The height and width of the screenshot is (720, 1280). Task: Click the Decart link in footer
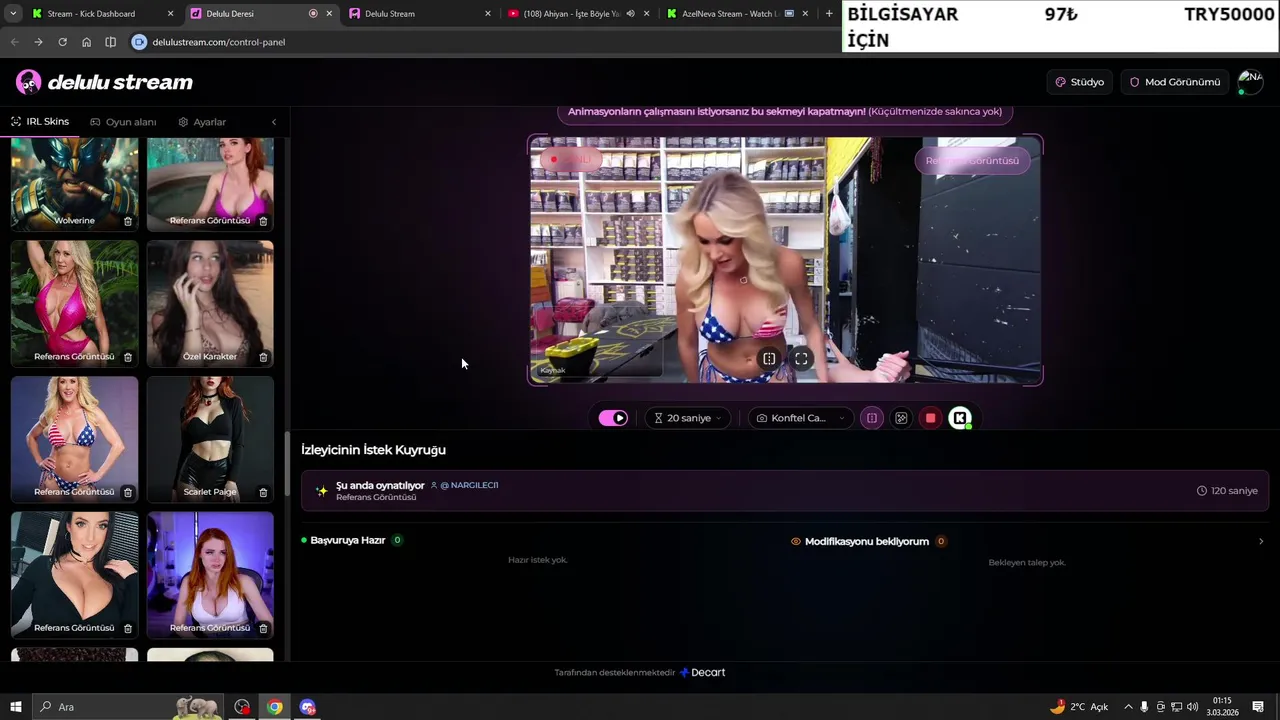(x=703, y=672)
